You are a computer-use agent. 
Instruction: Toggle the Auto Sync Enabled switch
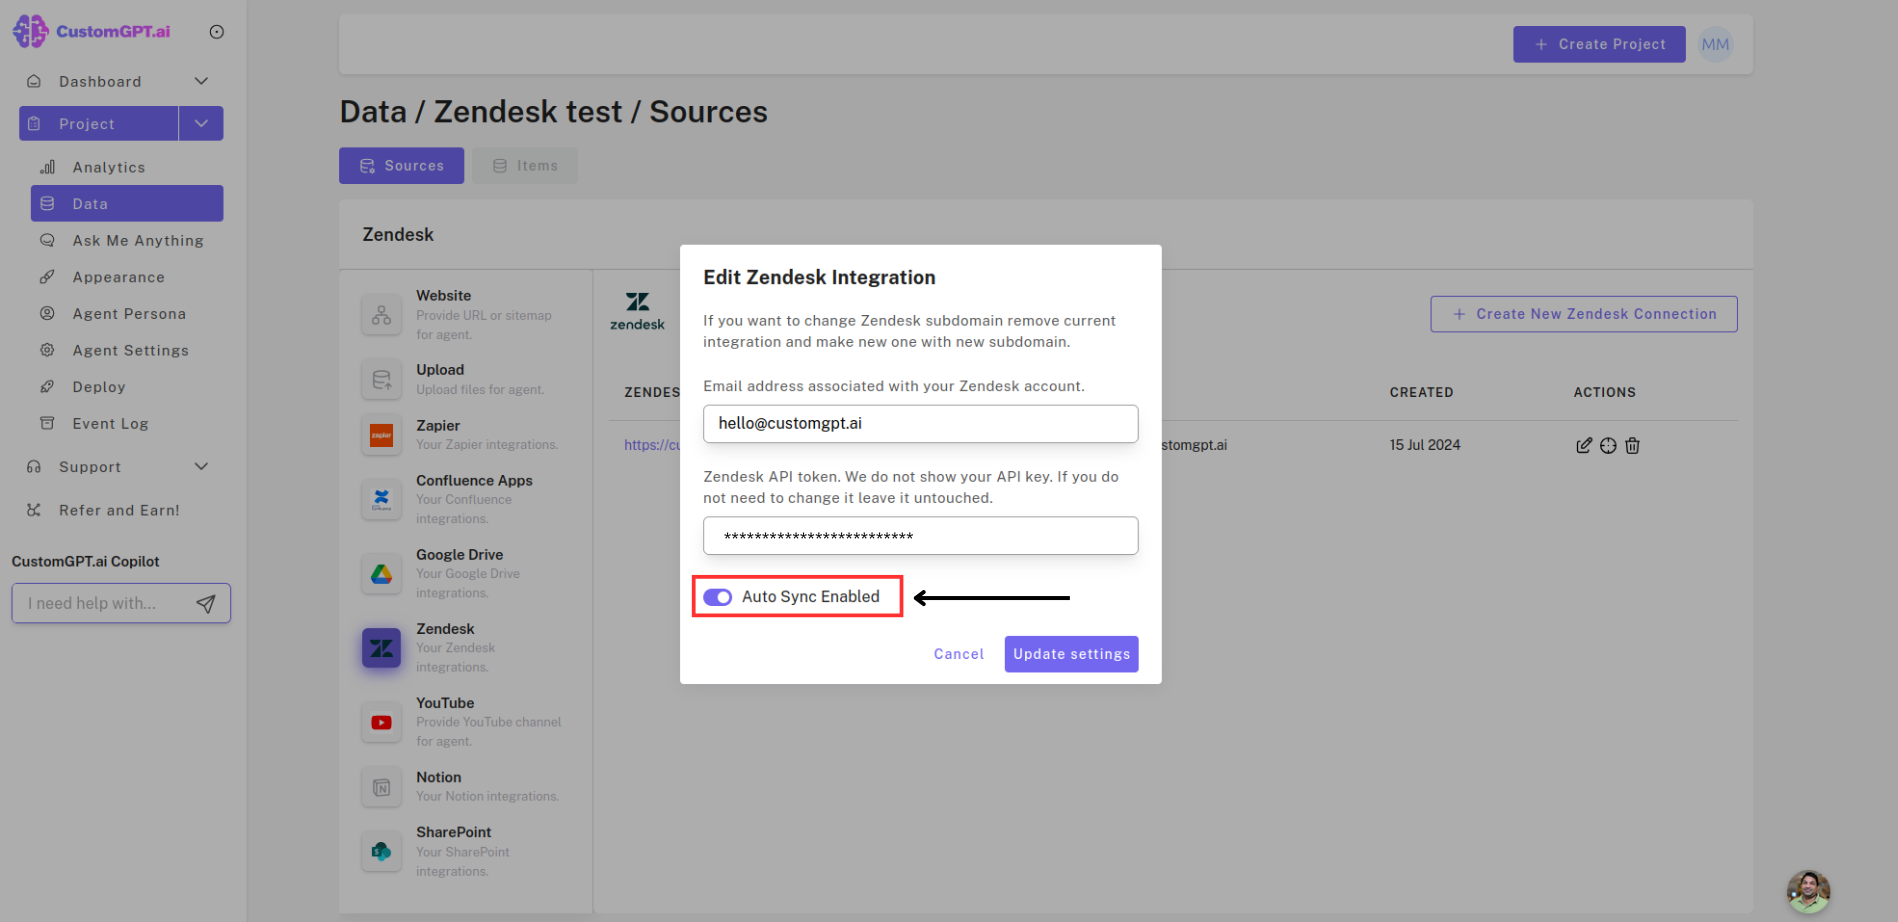[717, 597]
